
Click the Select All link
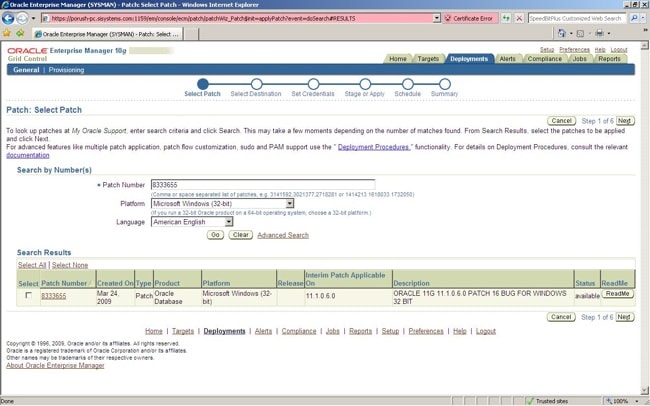32,265
